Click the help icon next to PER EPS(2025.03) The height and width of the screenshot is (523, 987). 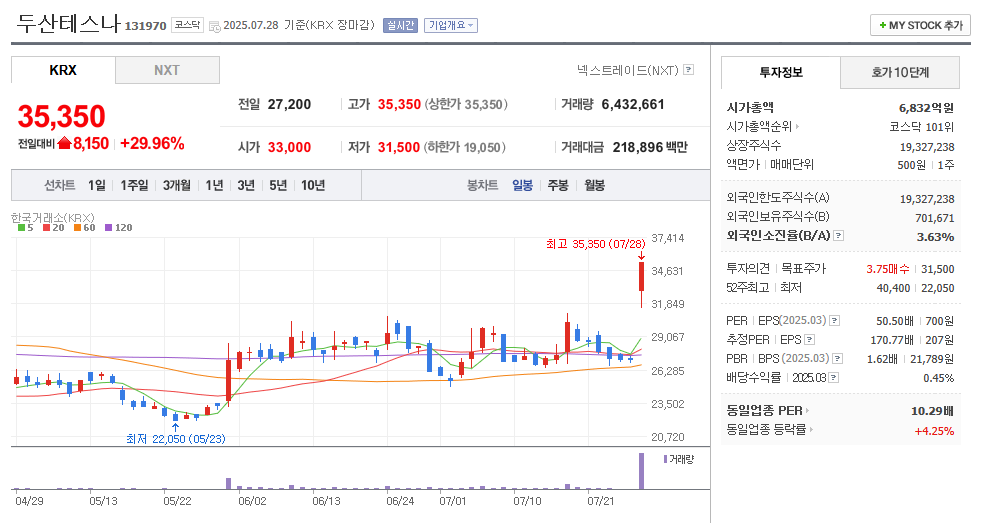[835, 321]
